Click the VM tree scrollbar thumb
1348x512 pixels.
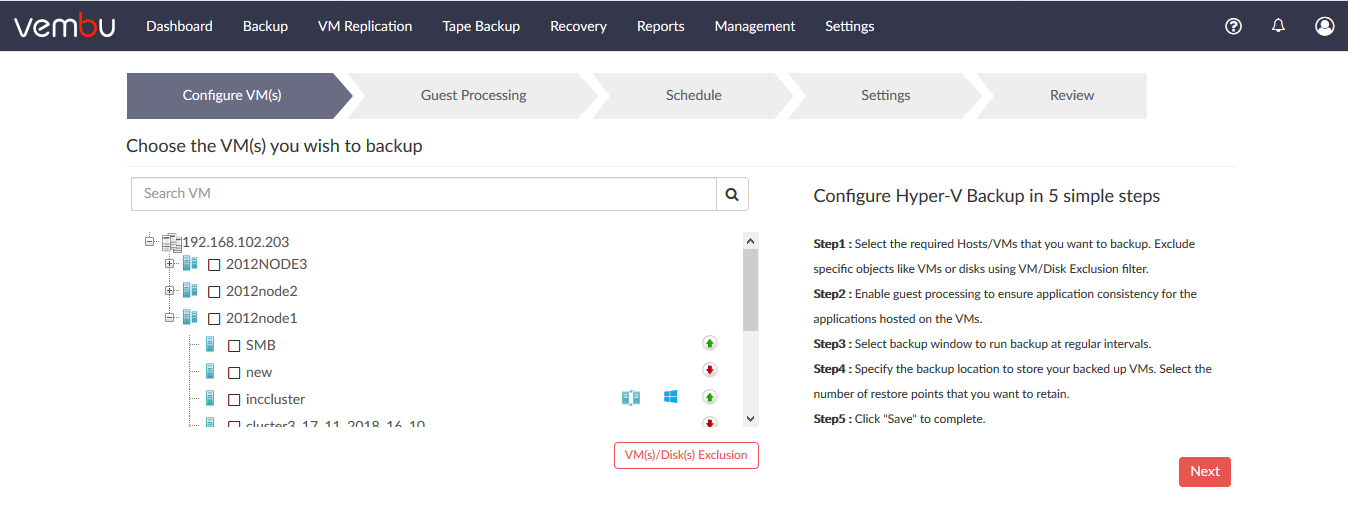click(x=751, y=289)
